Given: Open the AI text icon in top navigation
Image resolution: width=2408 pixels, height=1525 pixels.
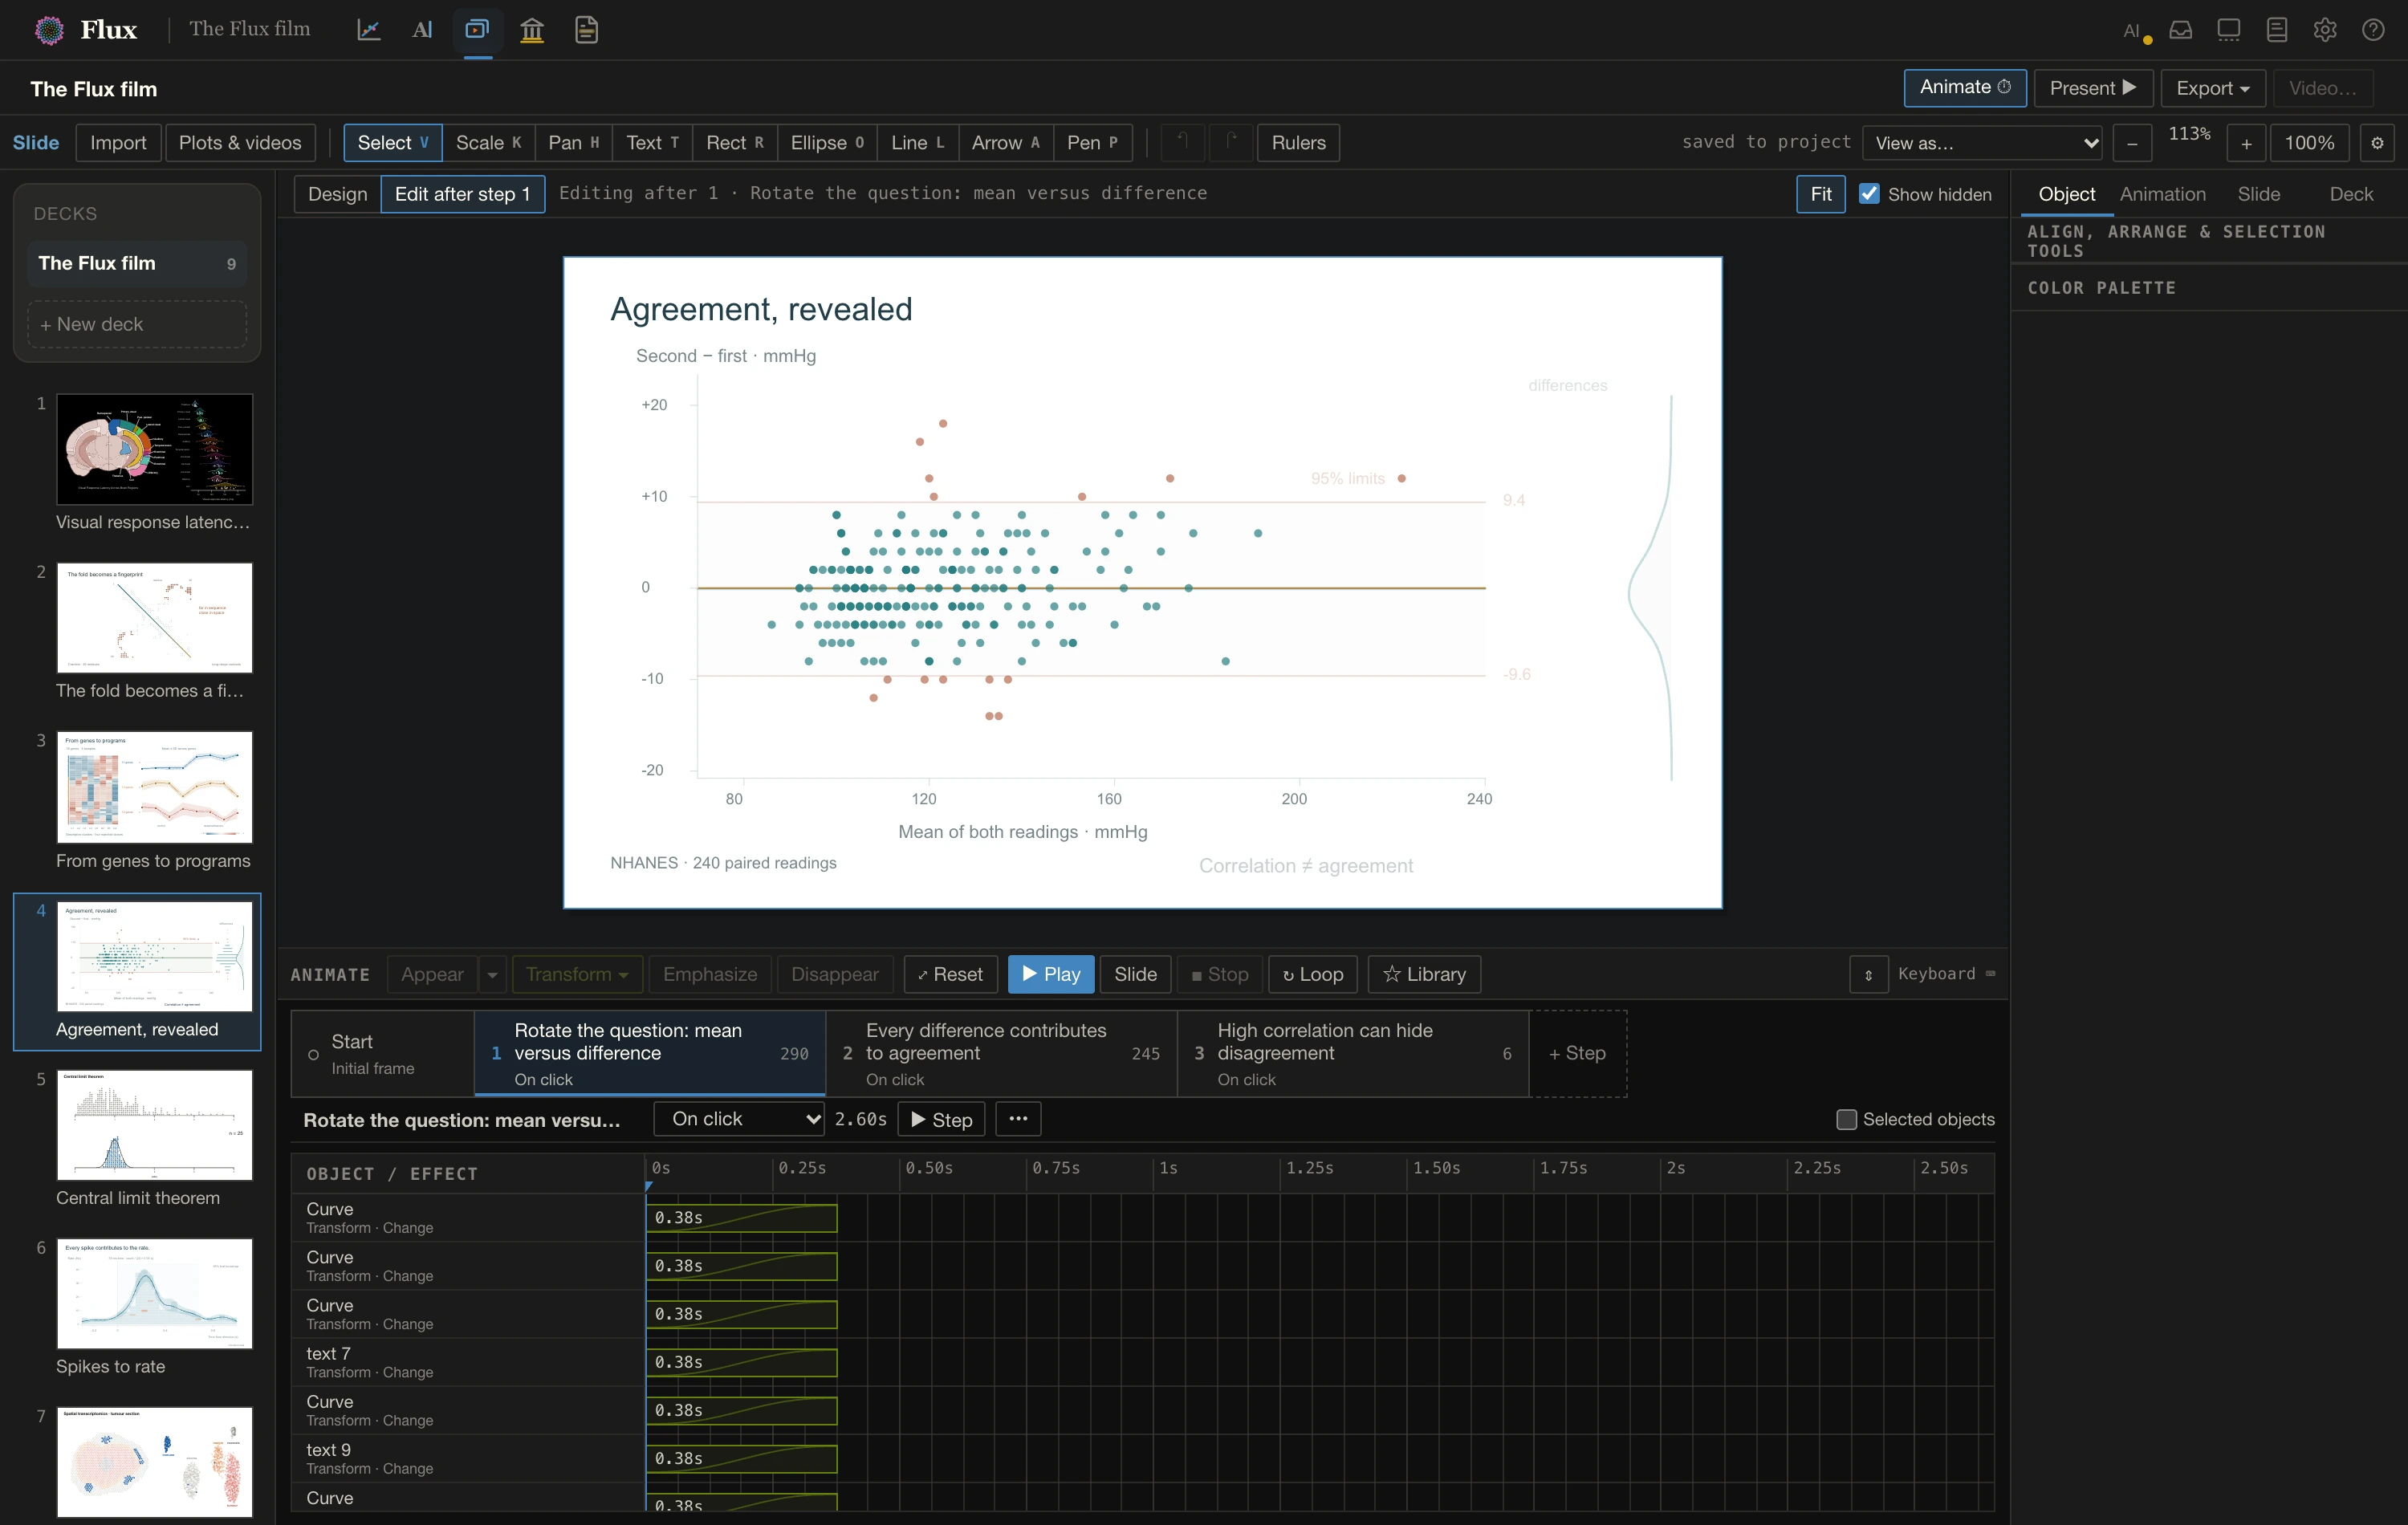Looking at the screenshot, I should 423,30.
